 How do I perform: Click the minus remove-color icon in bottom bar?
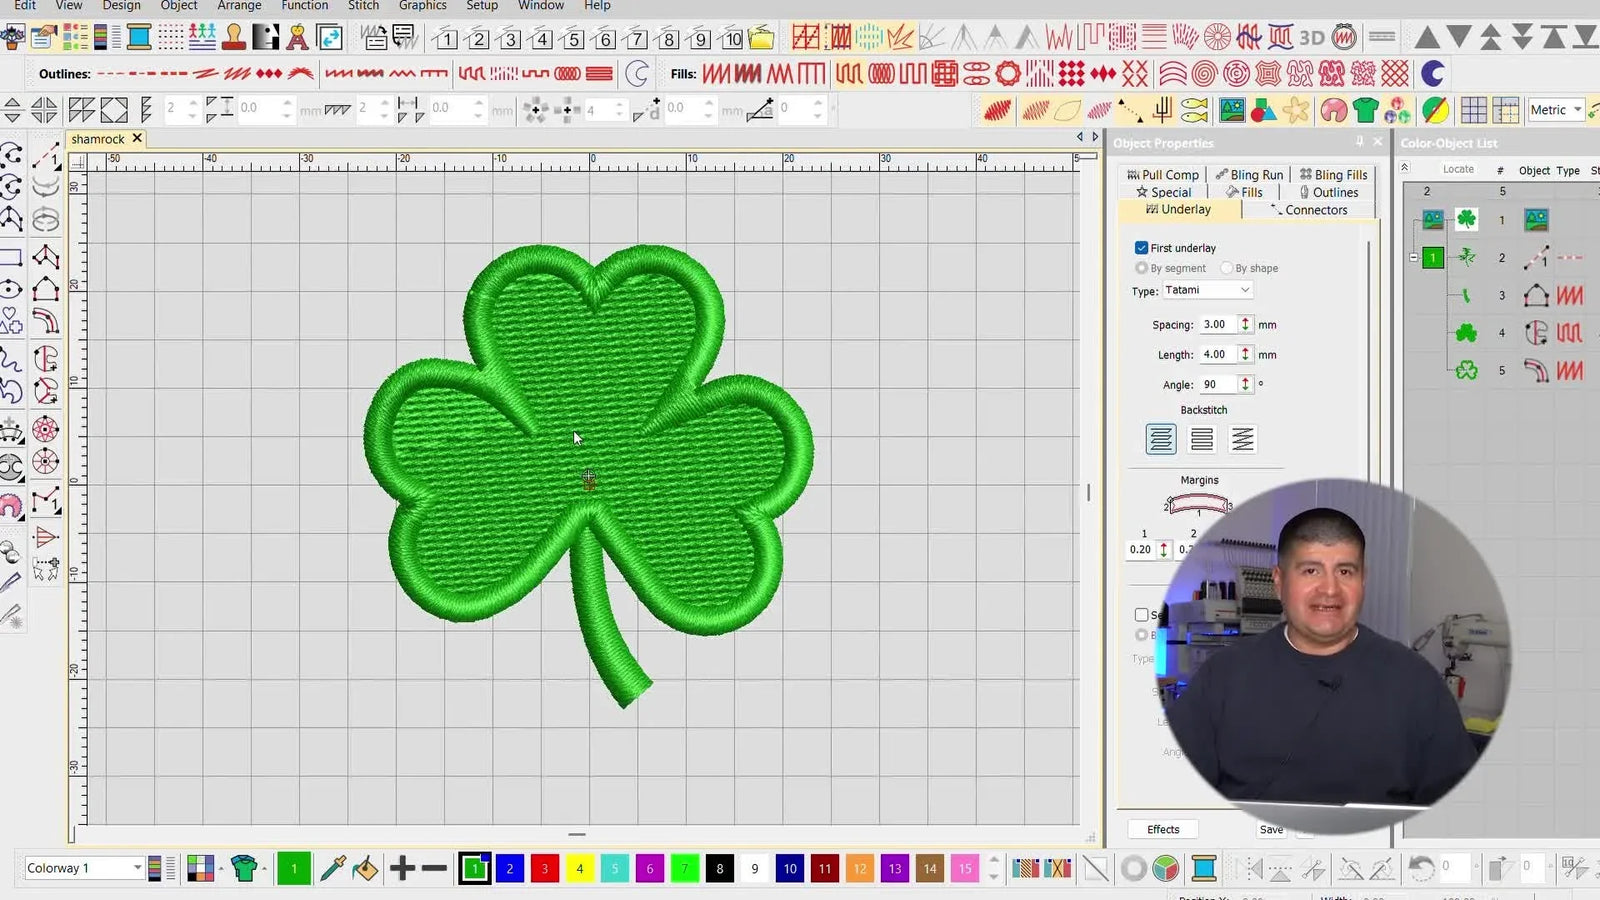click(434, 868)
